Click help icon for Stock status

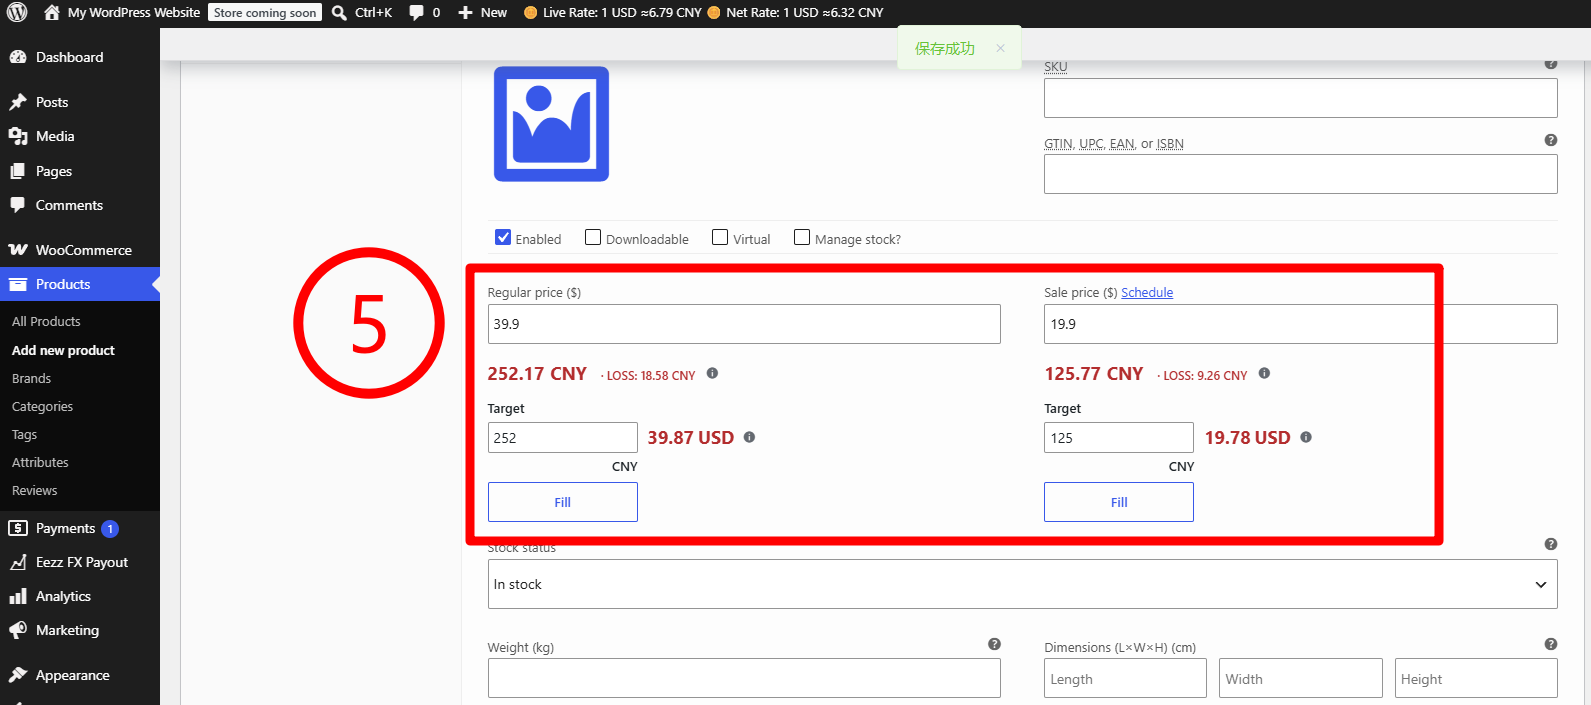(1551, 544)
